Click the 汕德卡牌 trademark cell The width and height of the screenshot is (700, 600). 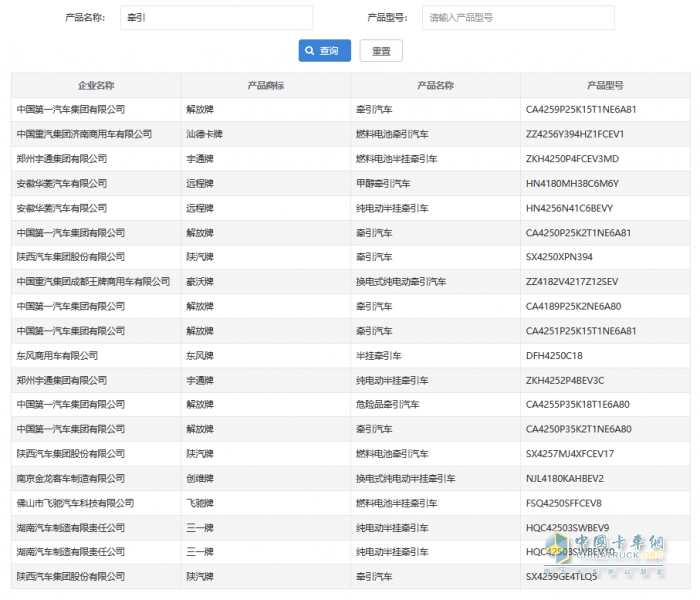coord(204,134)
